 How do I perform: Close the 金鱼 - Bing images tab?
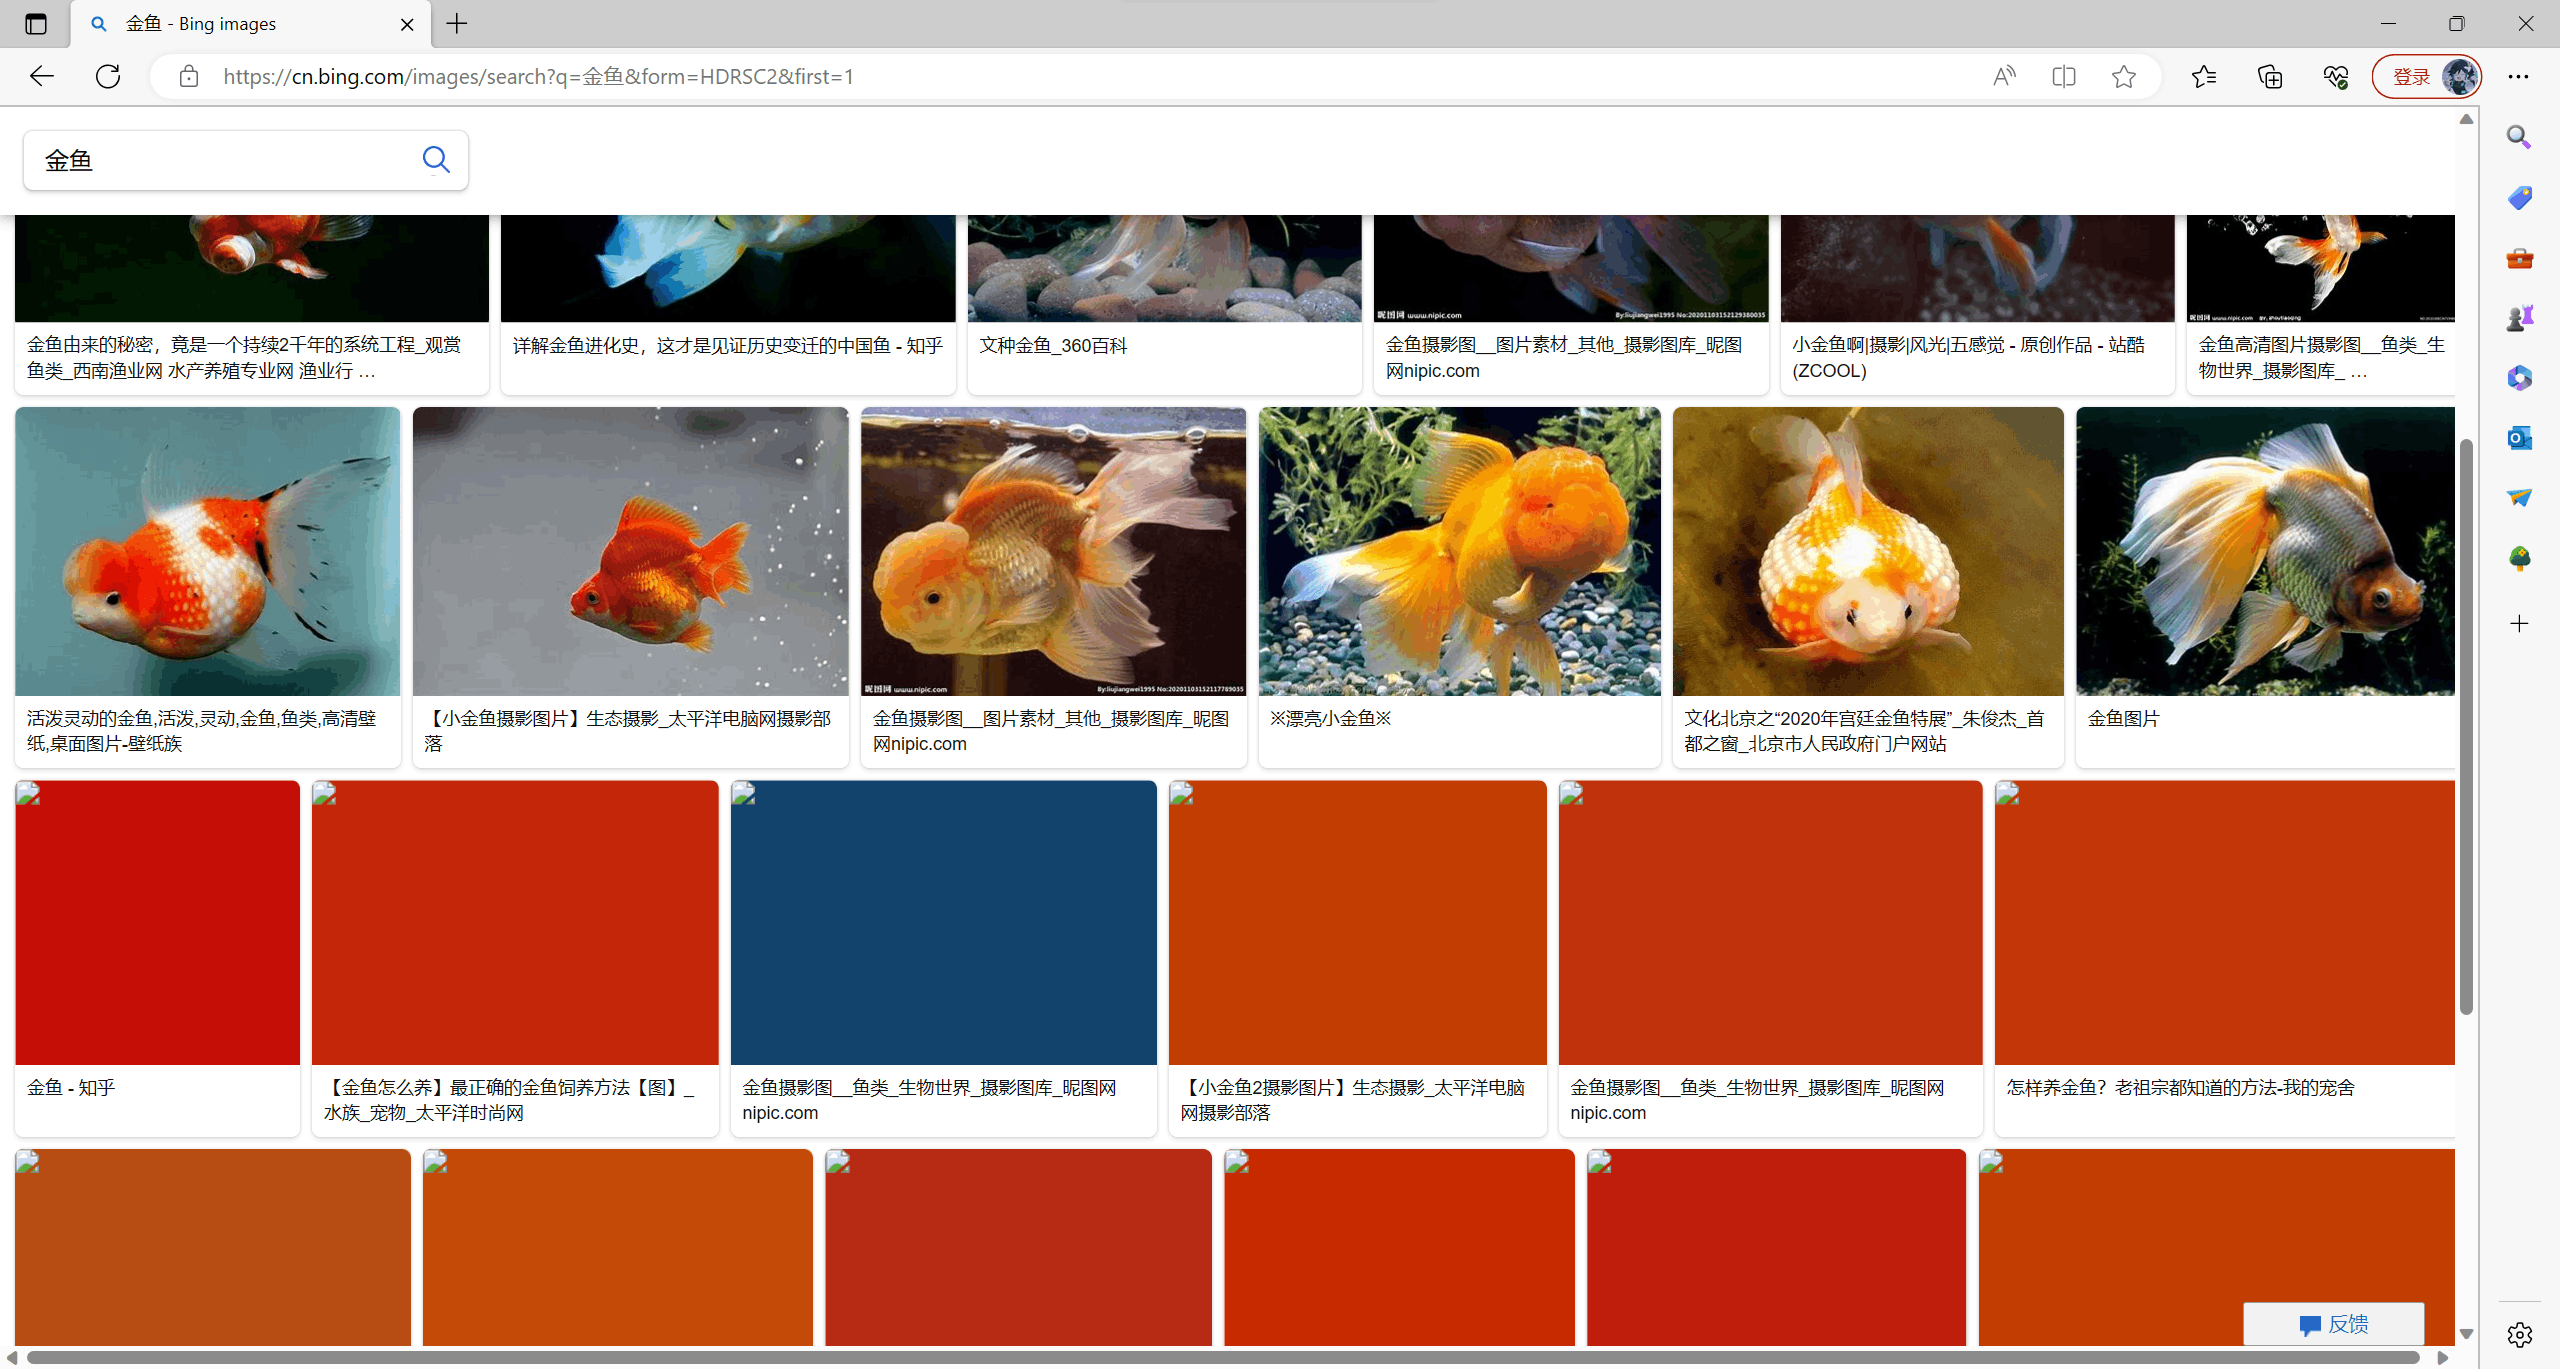(x=407, y=24)
